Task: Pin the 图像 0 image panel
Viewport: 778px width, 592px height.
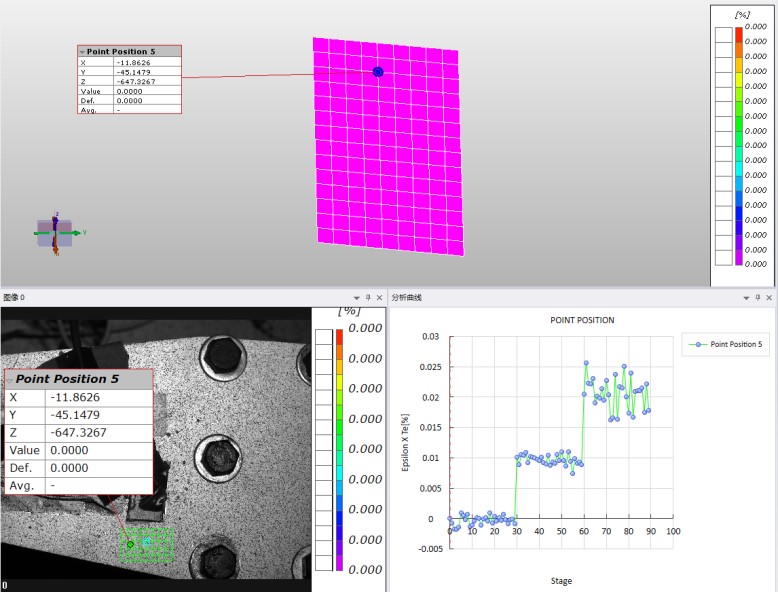Action: 368,297
